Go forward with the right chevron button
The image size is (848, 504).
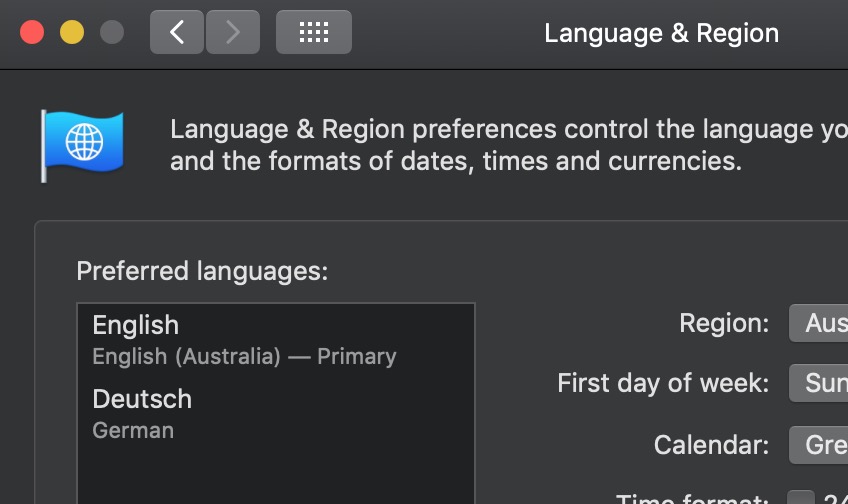click(x=233, y=32)
